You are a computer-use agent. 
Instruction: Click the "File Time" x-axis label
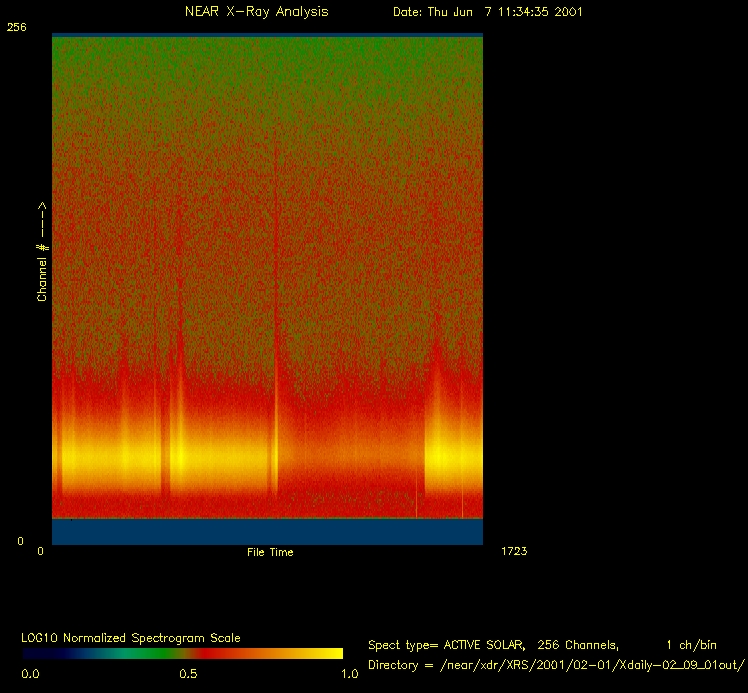tap(270, 552)
